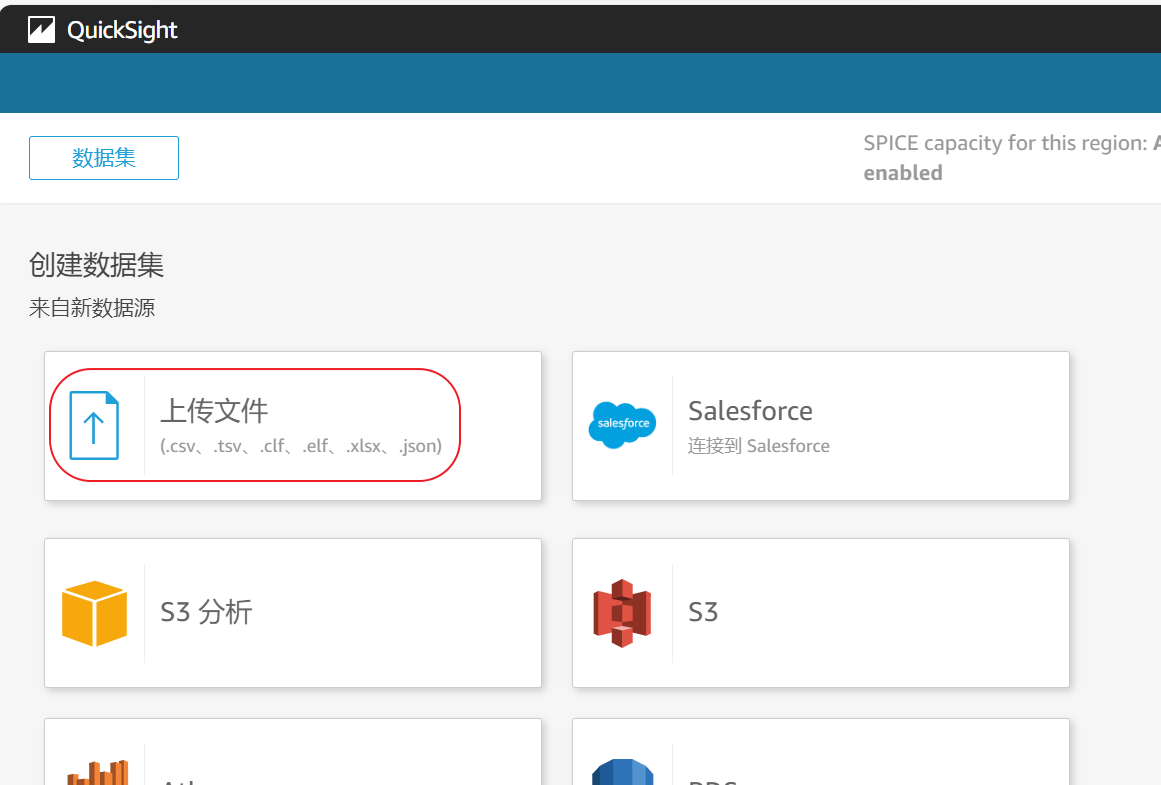Click the QuickSight brand name text
This screenshot has width=1161, height=785.
tap(122, 30)
